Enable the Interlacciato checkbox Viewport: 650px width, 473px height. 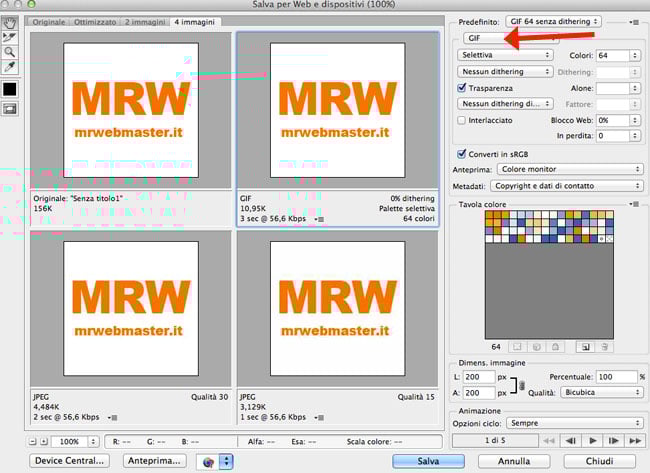tap(461, 119)
